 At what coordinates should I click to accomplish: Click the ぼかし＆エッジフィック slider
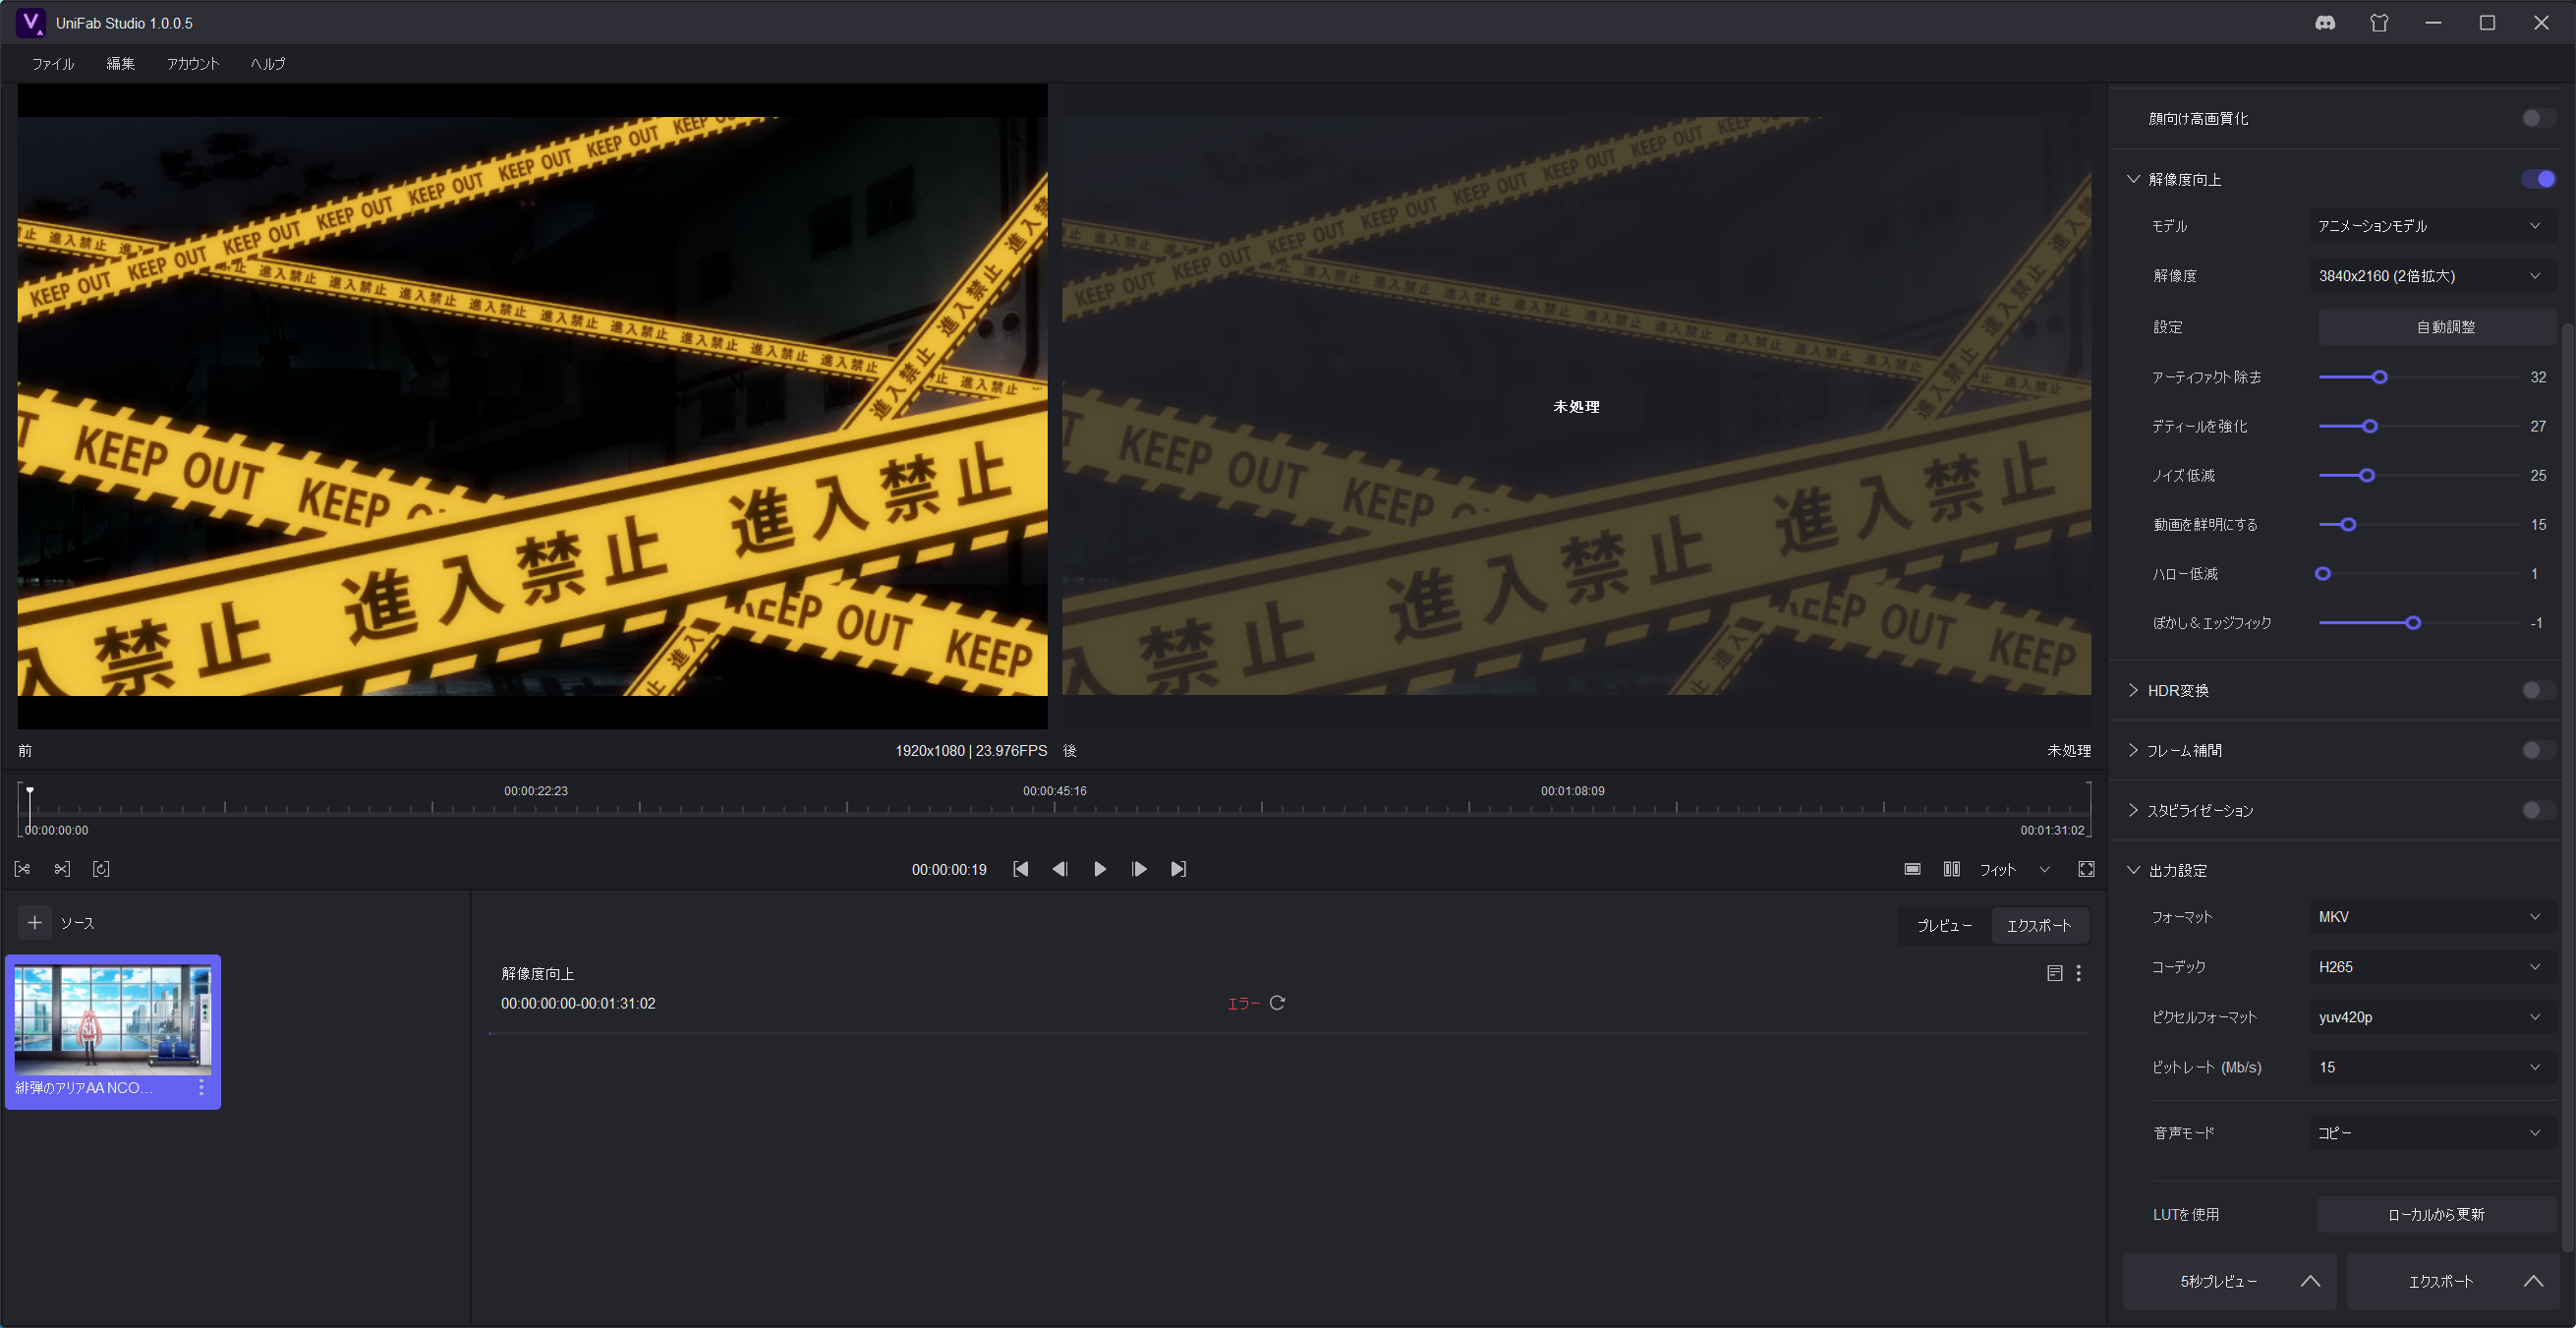tap(2418, 623)
